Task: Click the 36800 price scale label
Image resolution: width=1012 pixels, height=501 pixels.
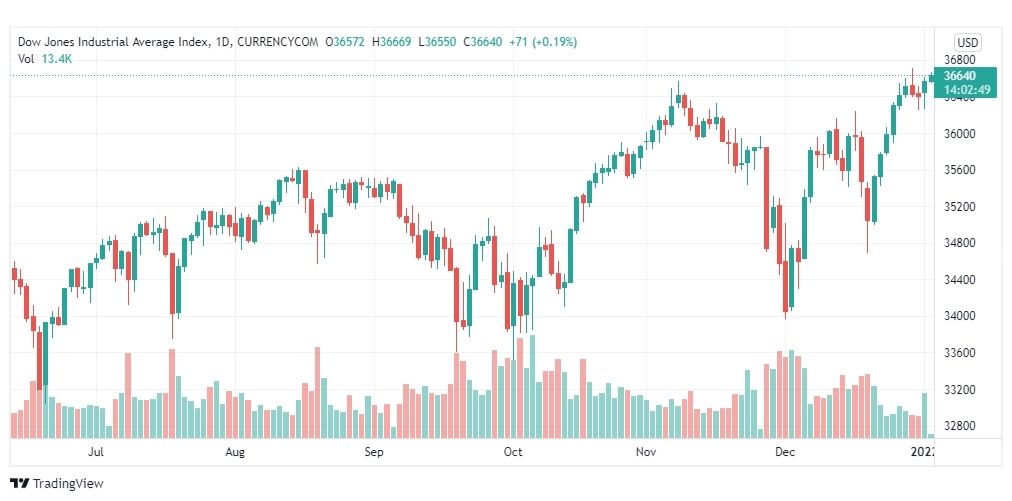Action: 958,61
